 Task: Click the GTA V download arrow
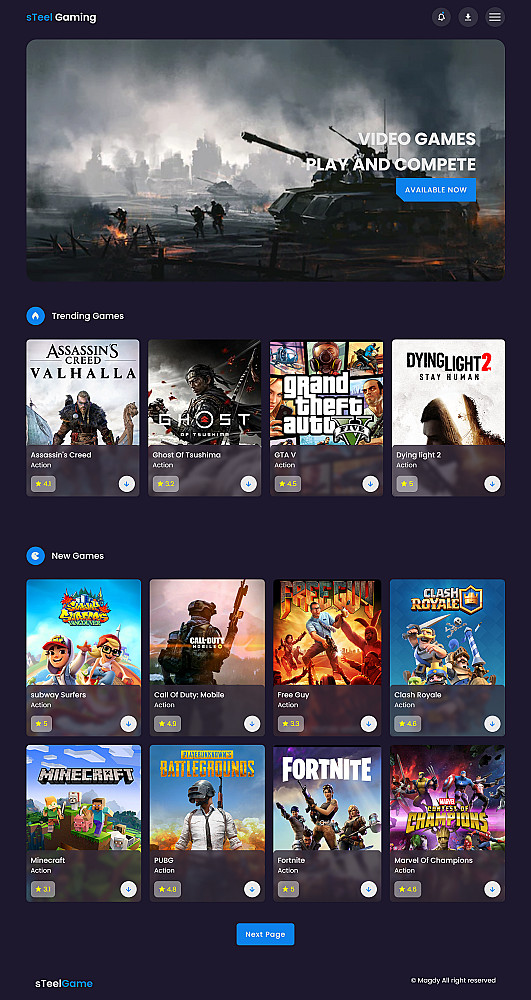370,484
